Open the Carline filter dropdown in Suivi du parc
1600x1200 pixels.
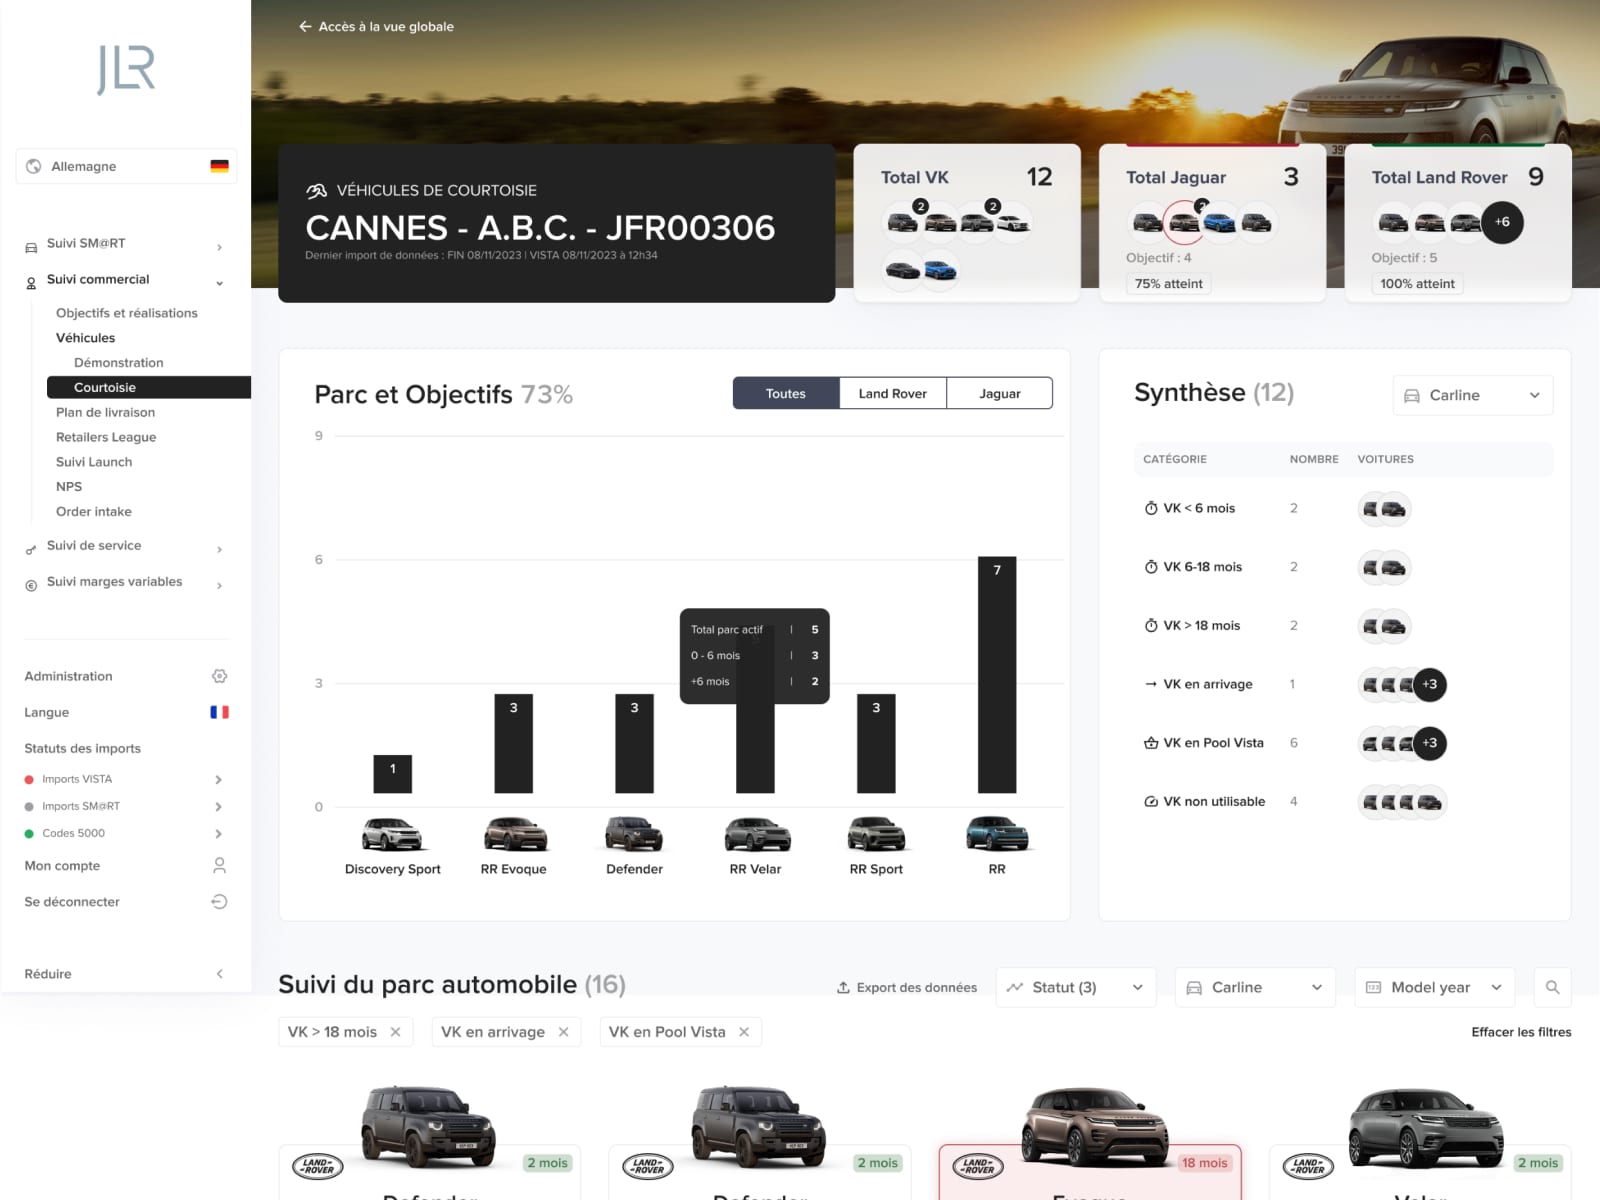click(x=1255, y=987)
